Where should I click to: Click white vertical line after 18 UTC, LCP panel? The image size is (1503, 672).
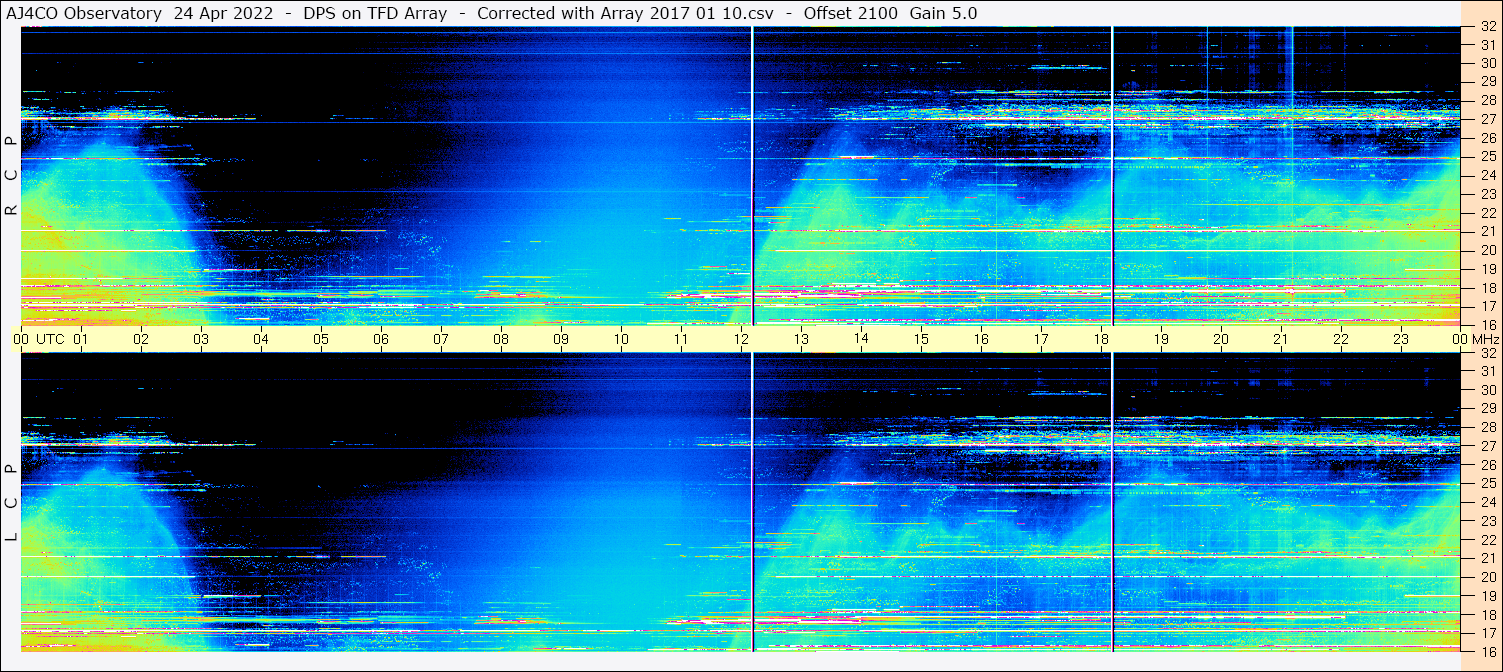point(1112,502)
